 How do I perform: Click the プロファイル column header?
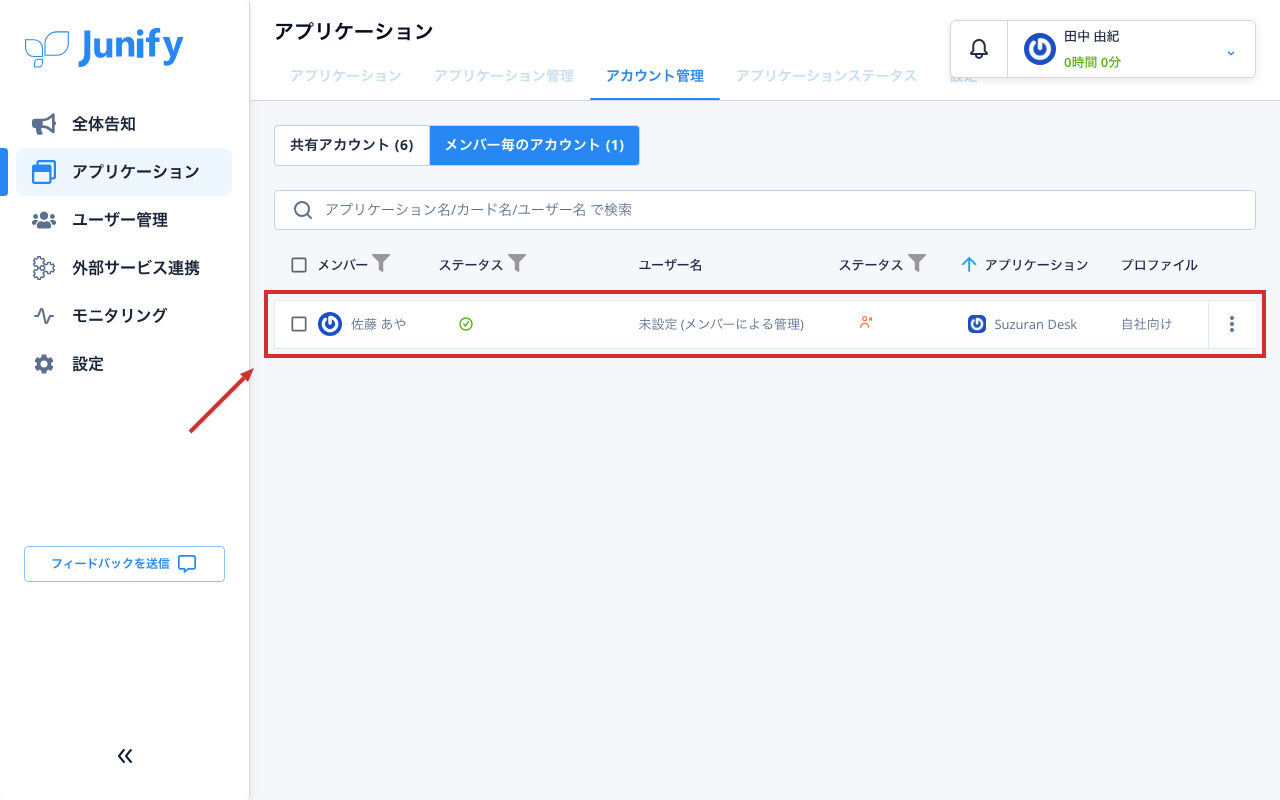tap(1159, 265)
